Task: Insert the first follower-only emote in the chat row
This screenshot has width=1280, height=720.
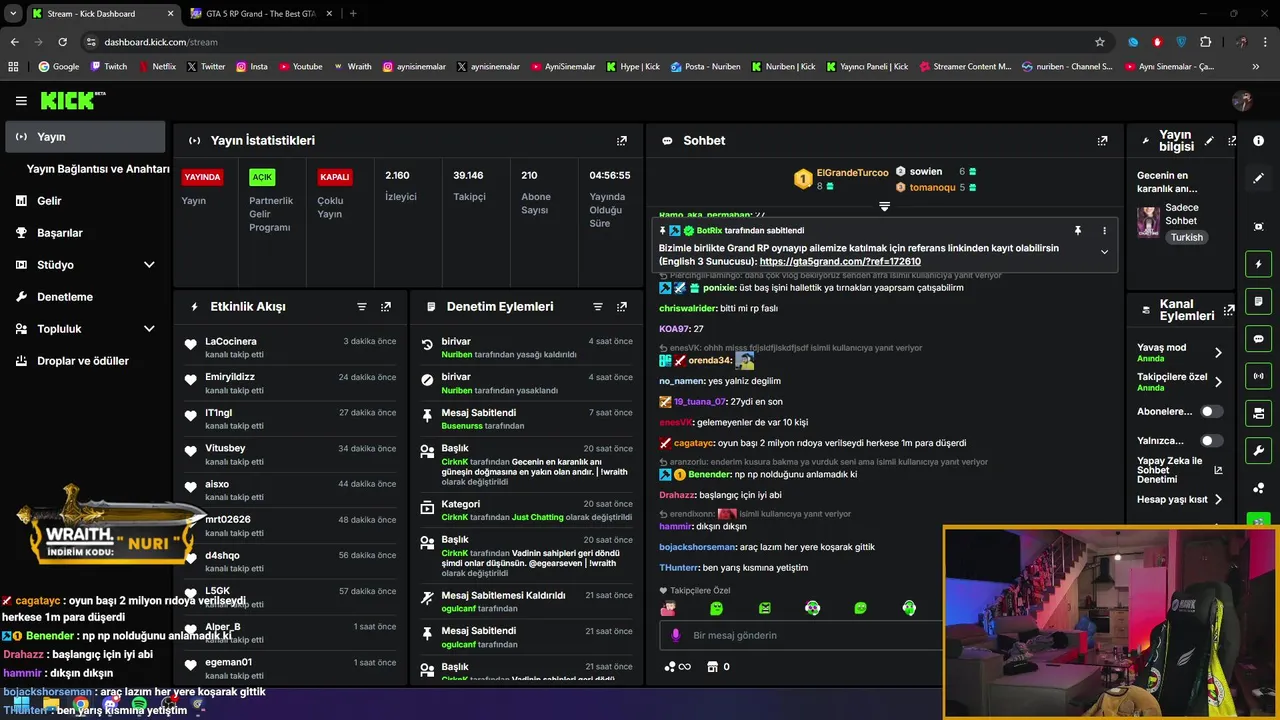Action: coord(668,608)
